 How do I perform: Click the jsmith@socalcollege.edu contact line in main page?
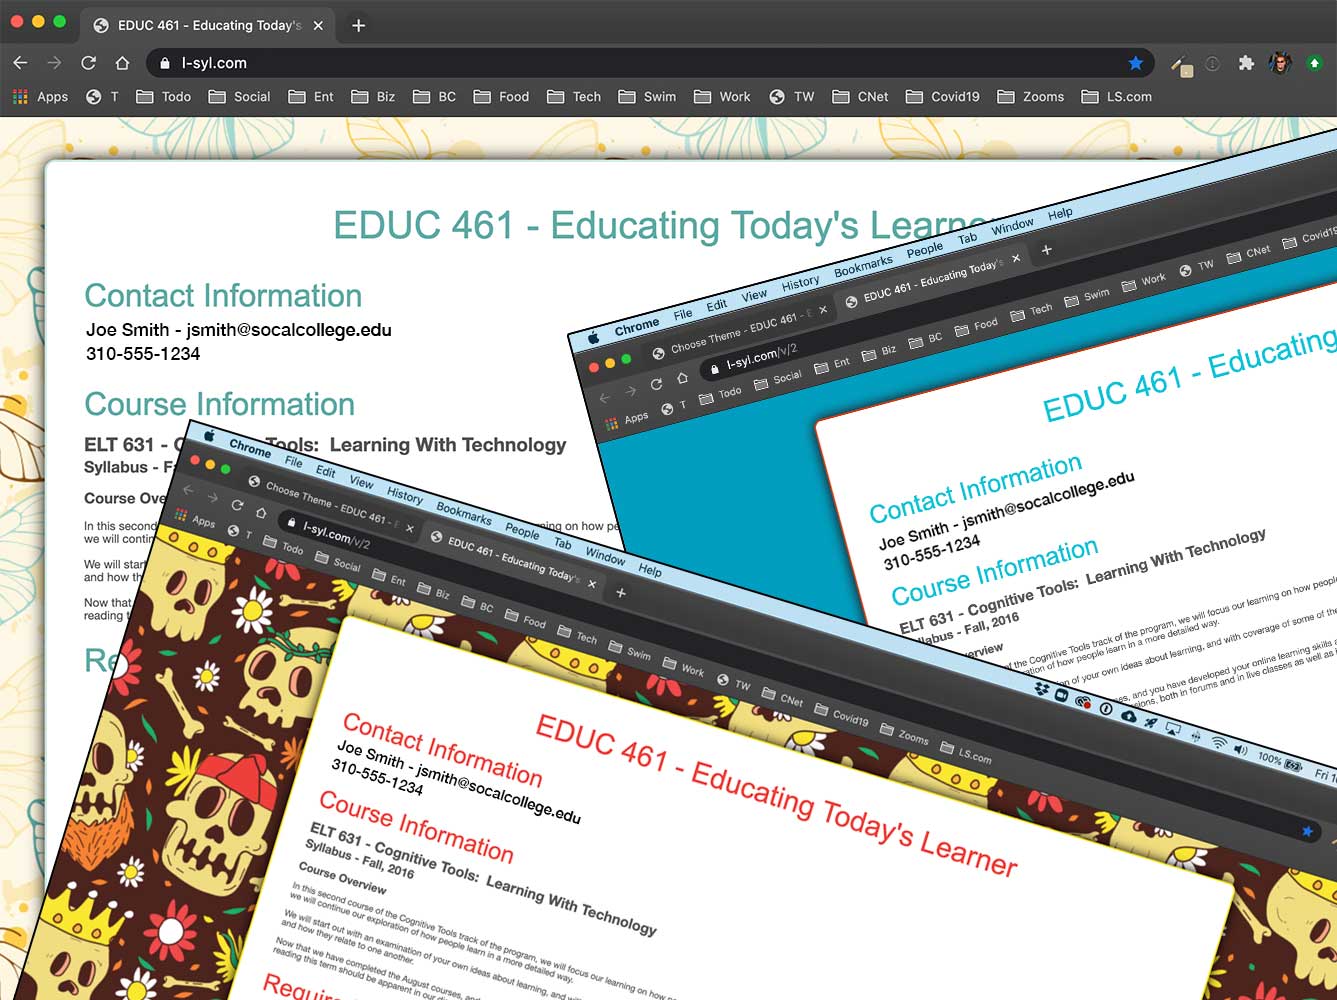coord(239,330)
